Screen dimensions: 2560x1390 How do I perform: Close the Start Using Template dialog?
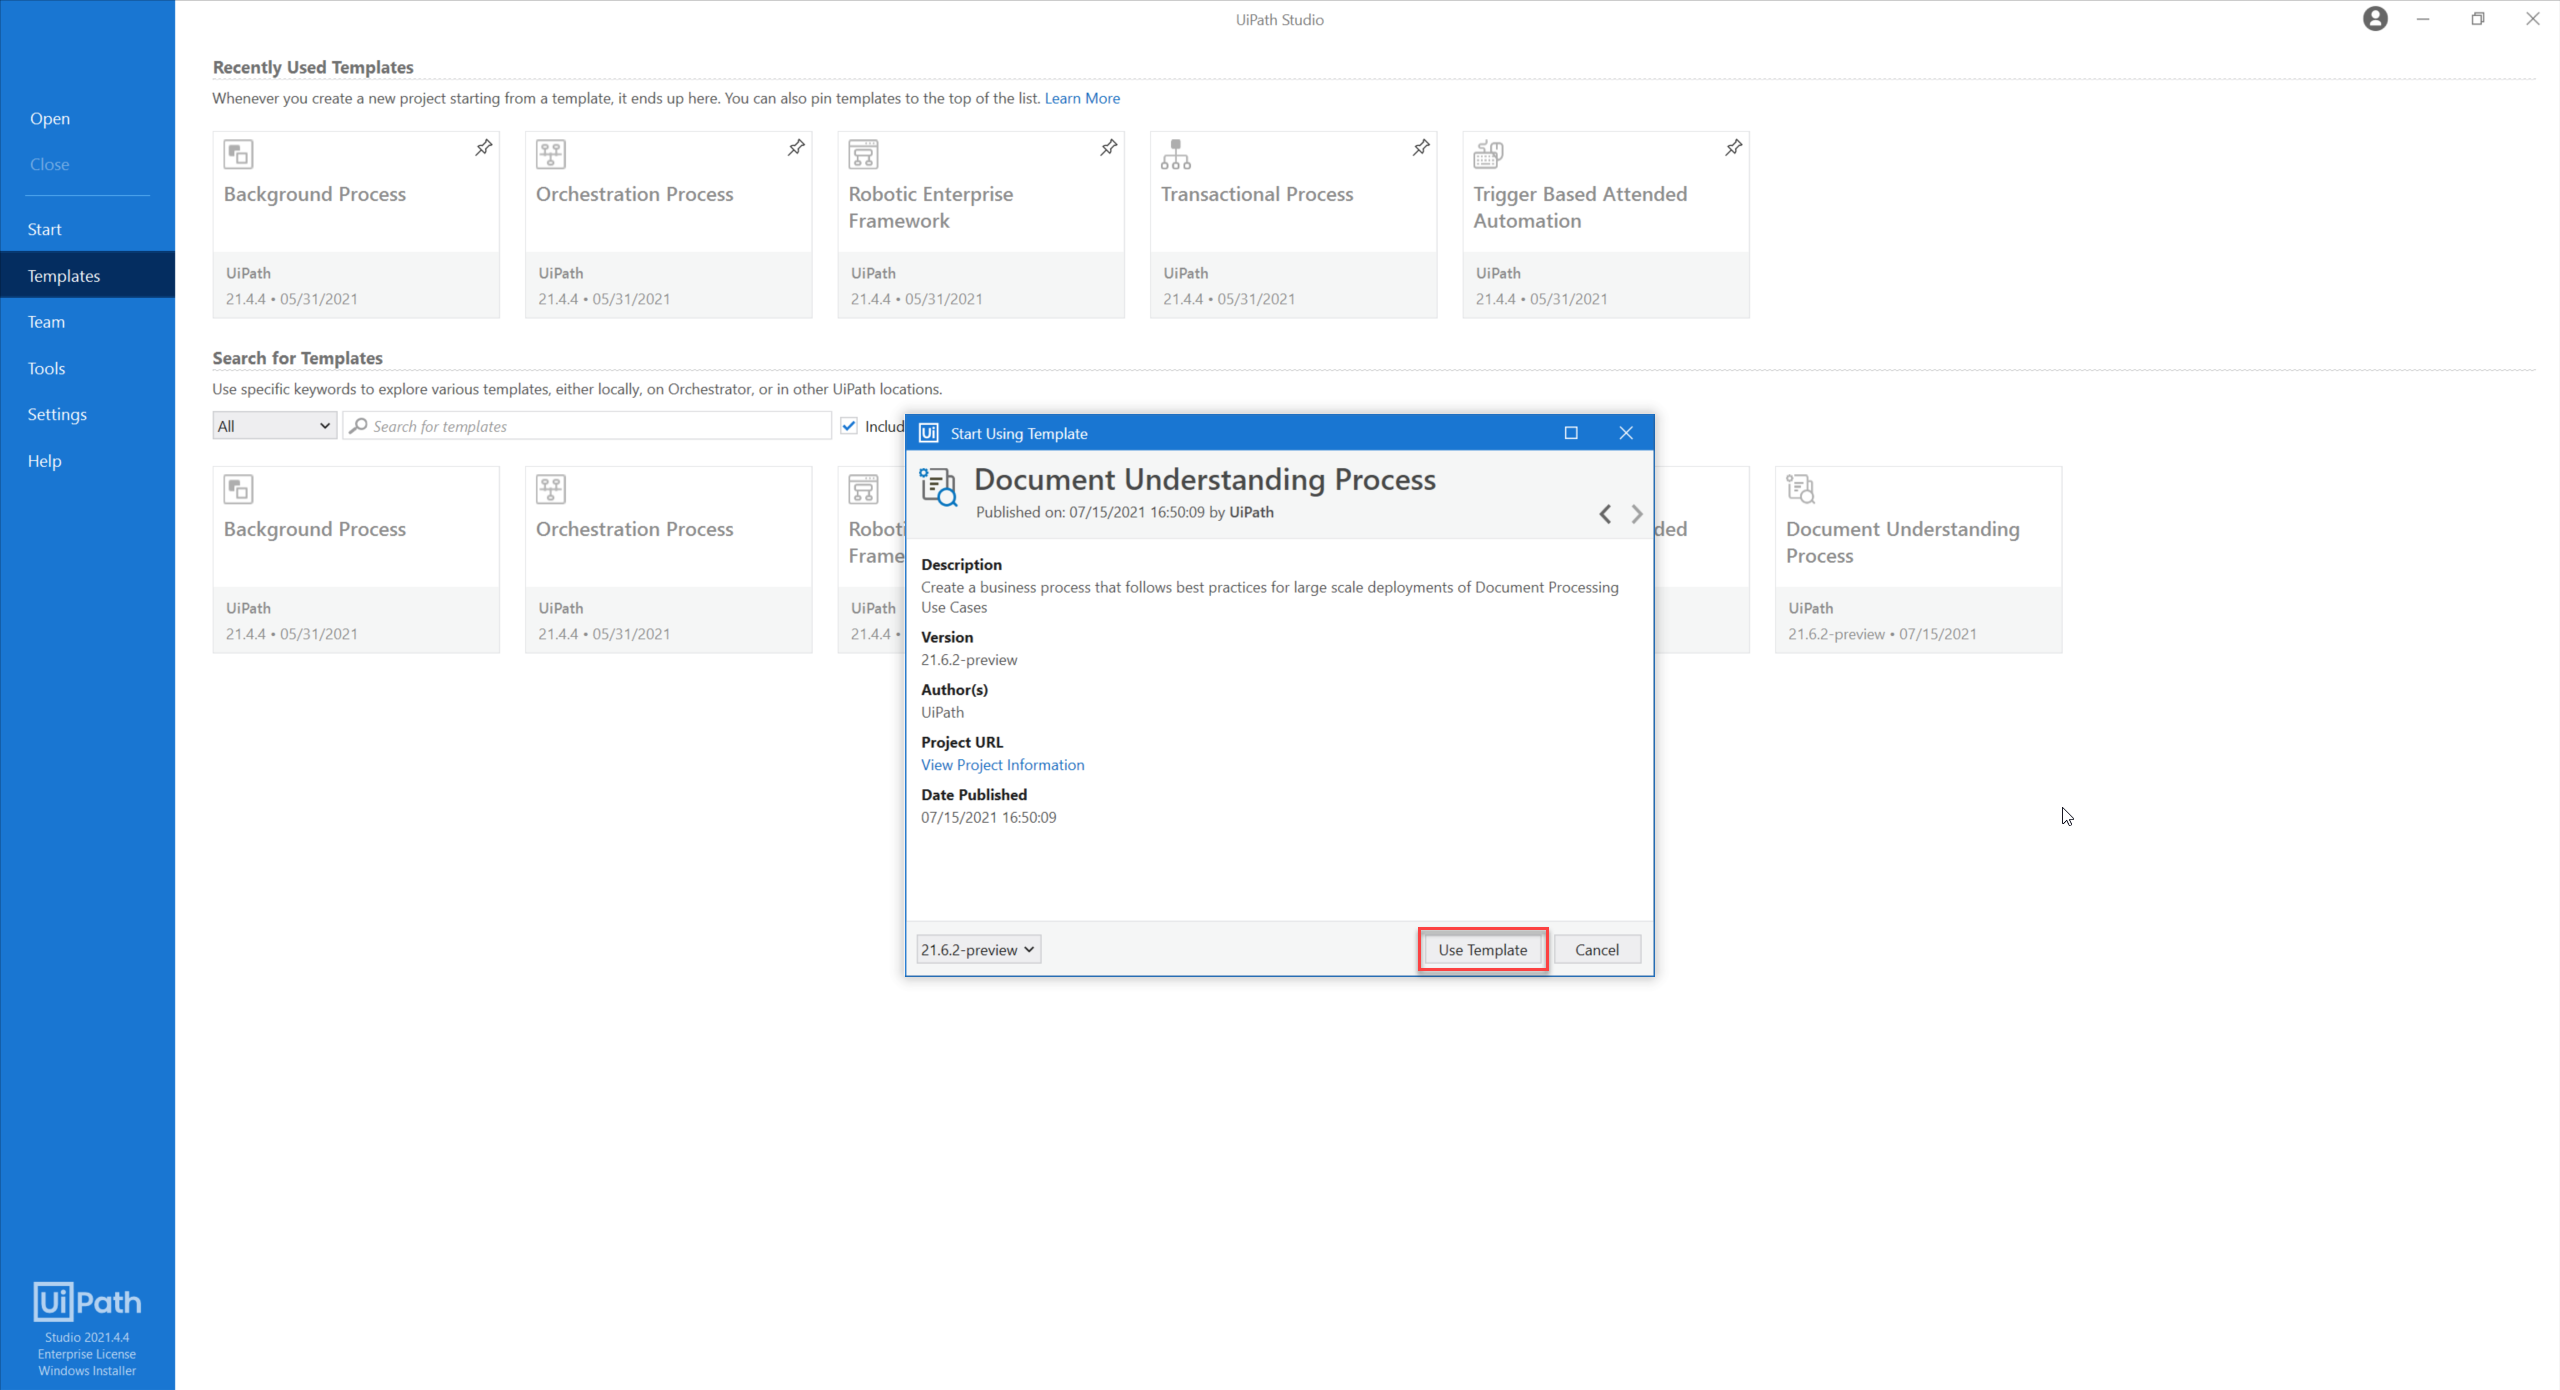(1626, 433)
